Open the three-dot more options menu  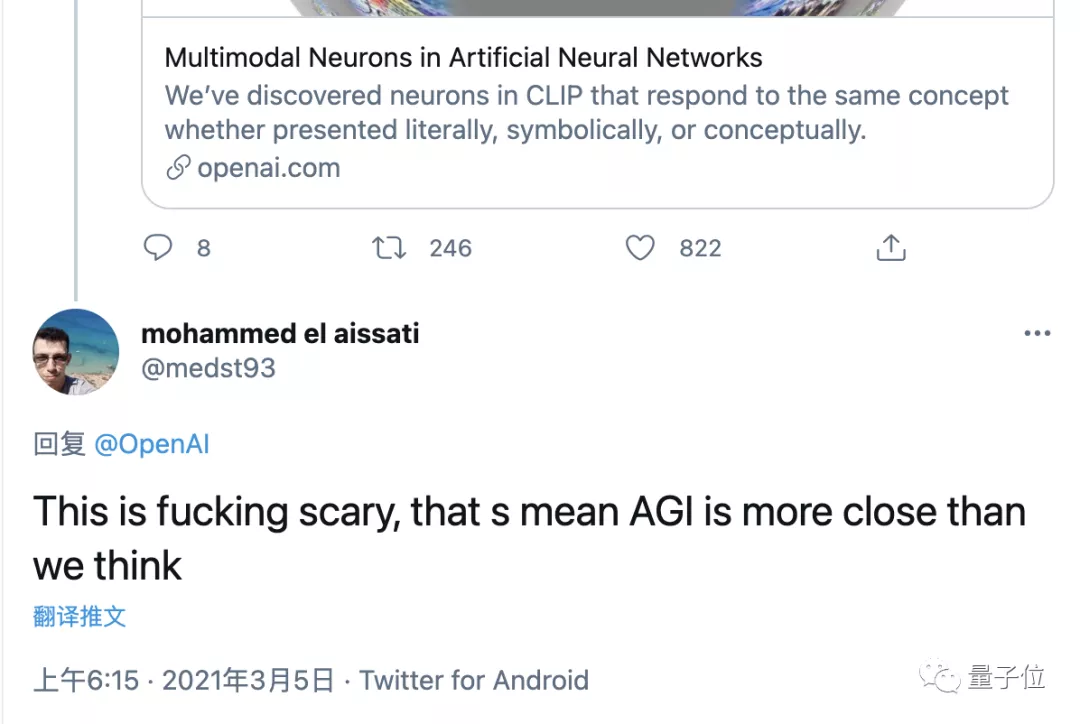tap(1037, 333)
